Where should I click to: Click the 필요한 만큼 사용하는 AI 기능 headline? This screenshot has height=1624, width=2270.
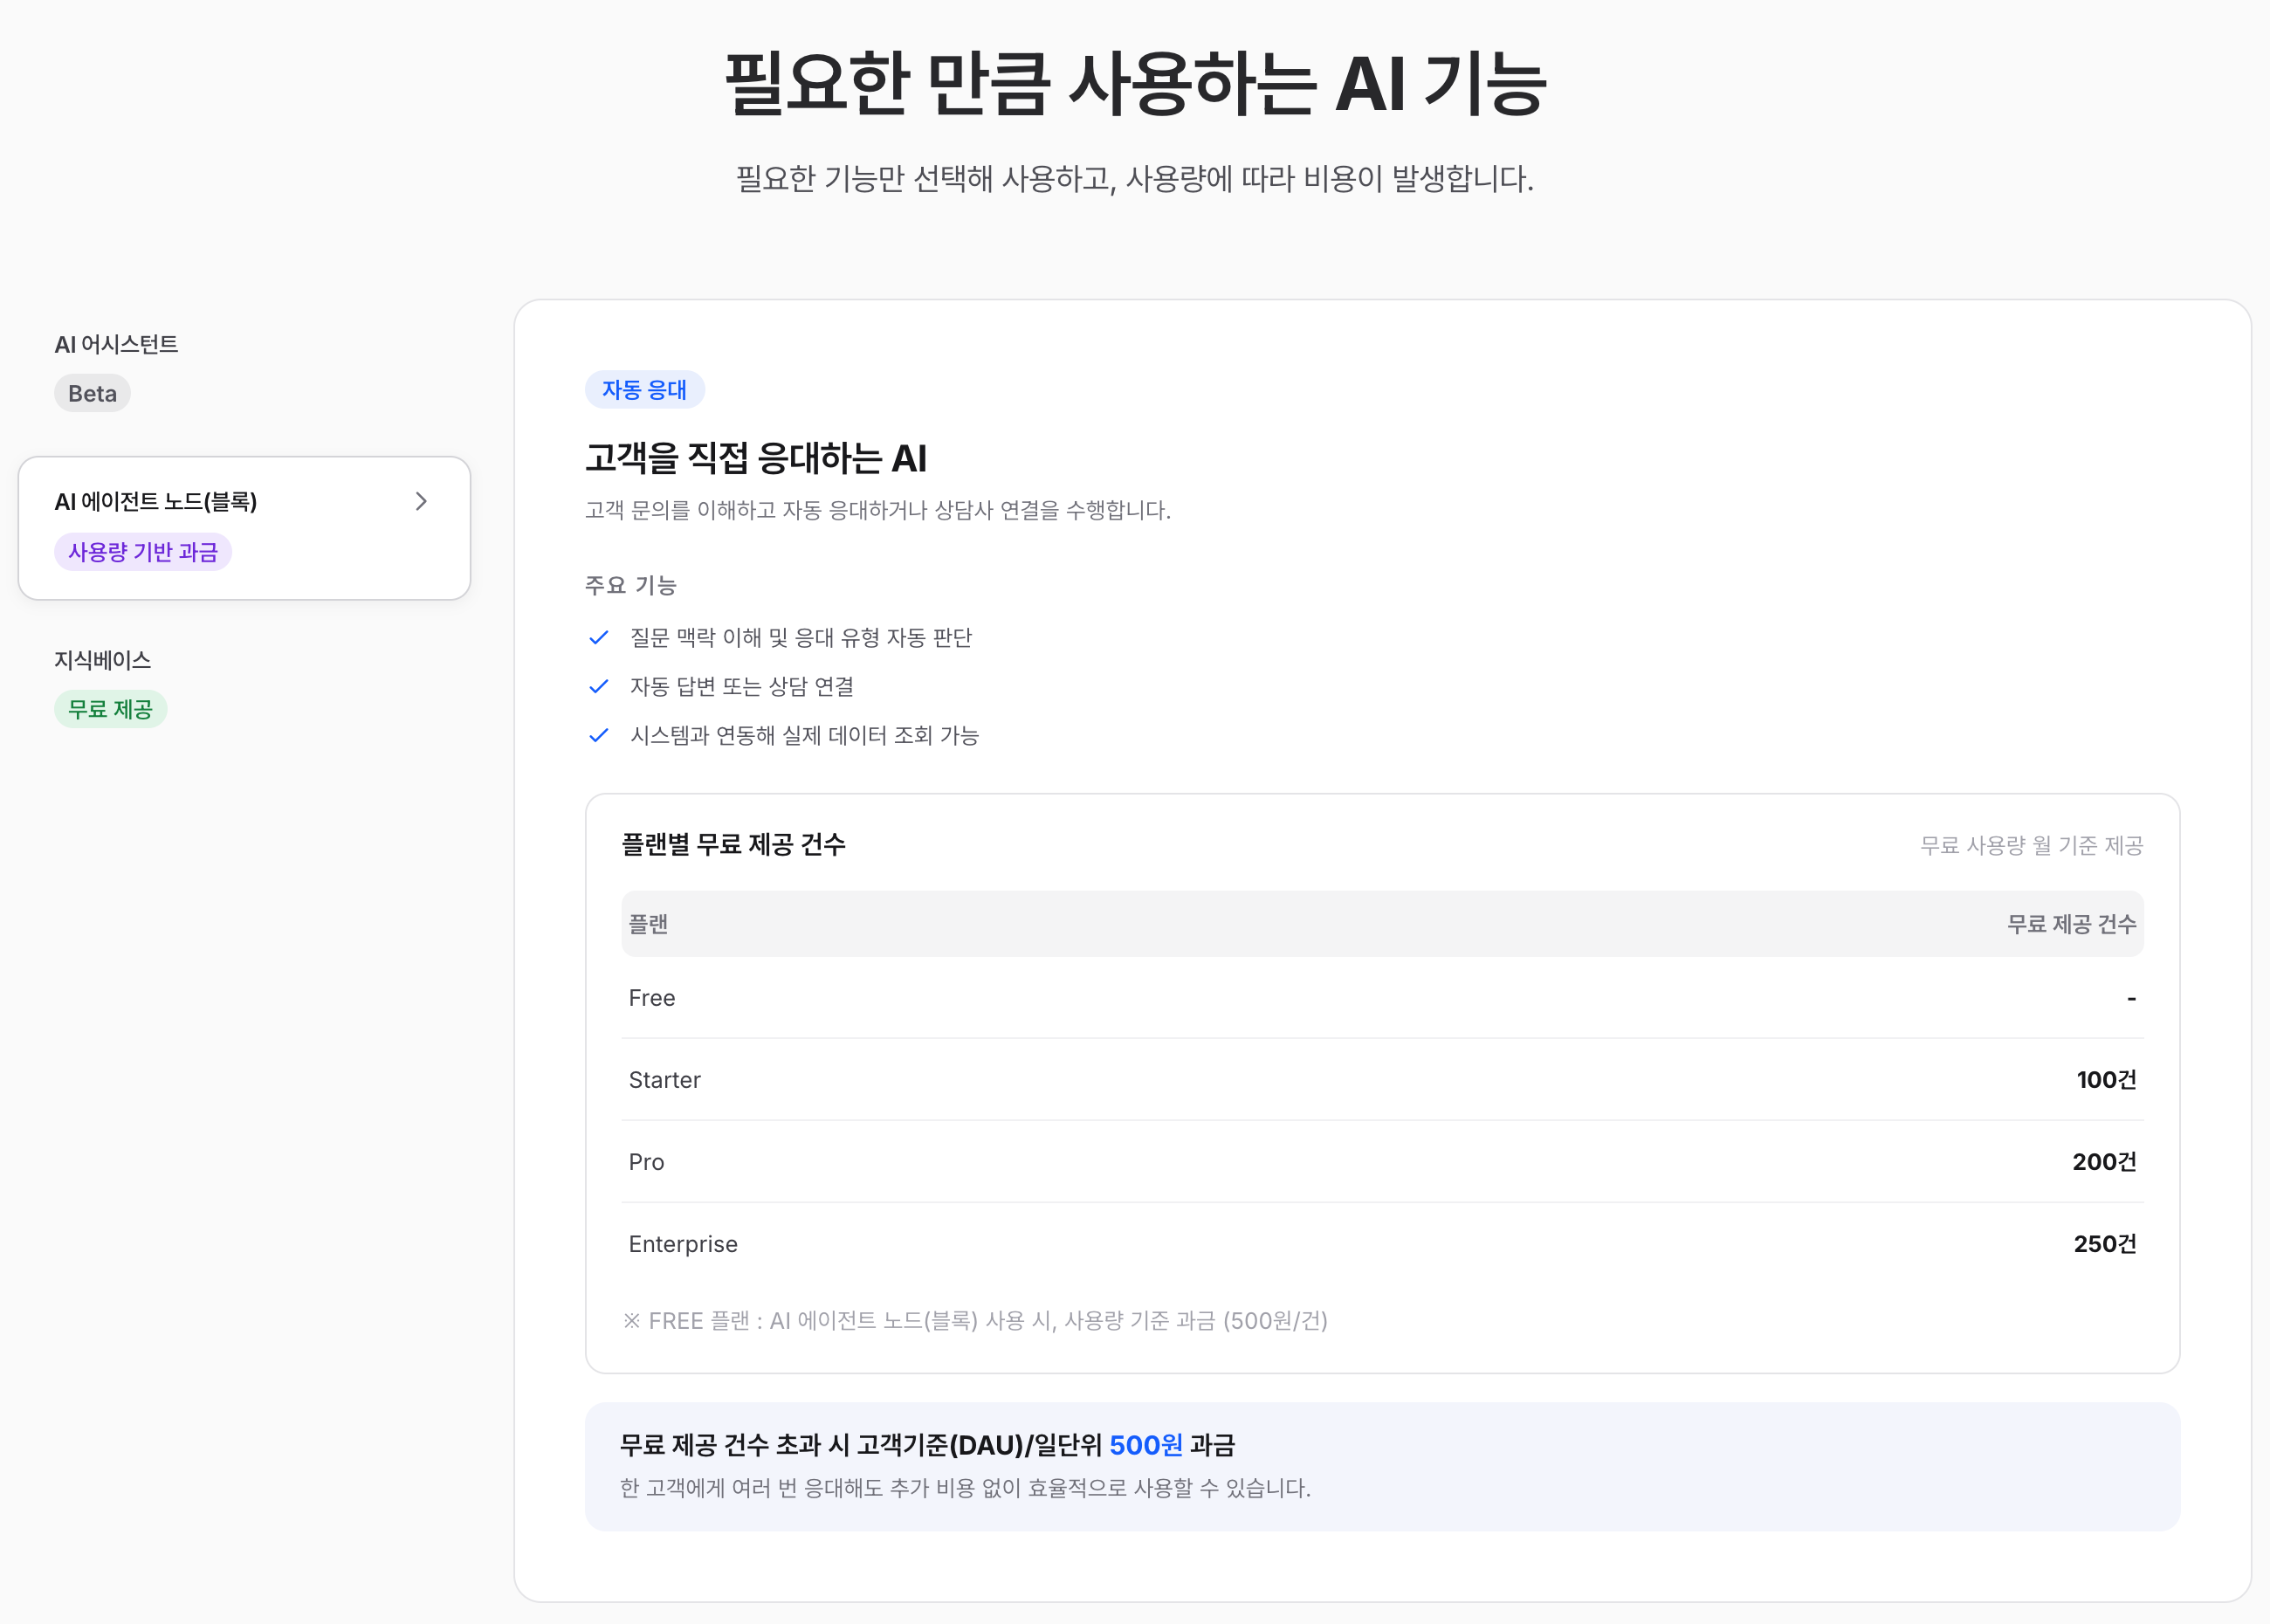[x=1135, y=83]
